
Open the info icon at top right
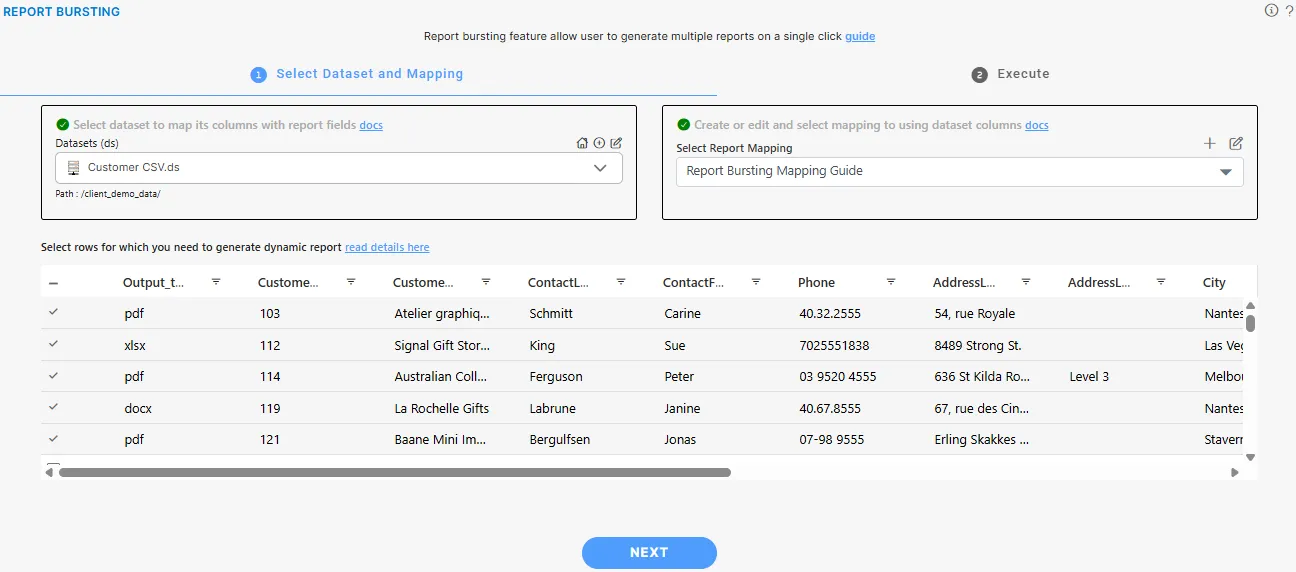[x=1271, y=11]
